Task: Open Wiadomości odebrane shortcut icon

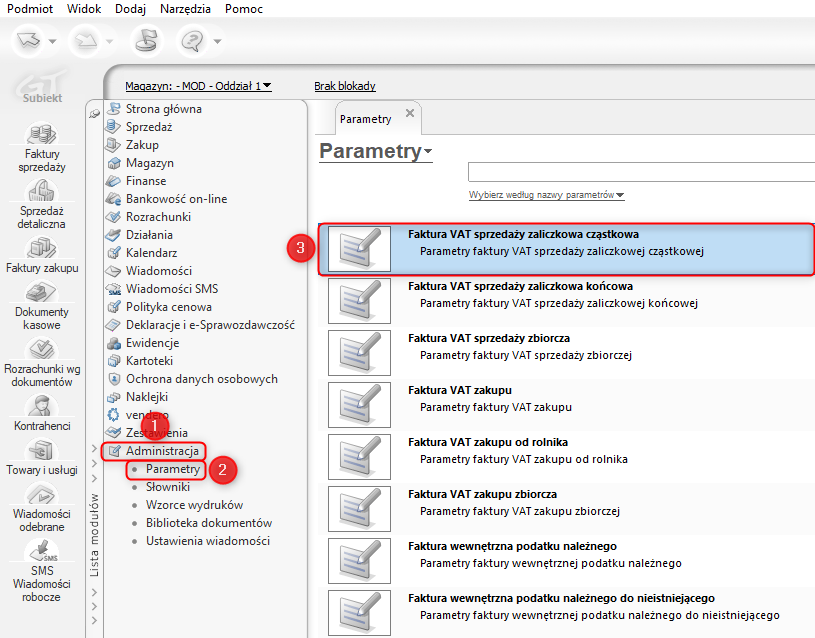Action: (42, 493)
